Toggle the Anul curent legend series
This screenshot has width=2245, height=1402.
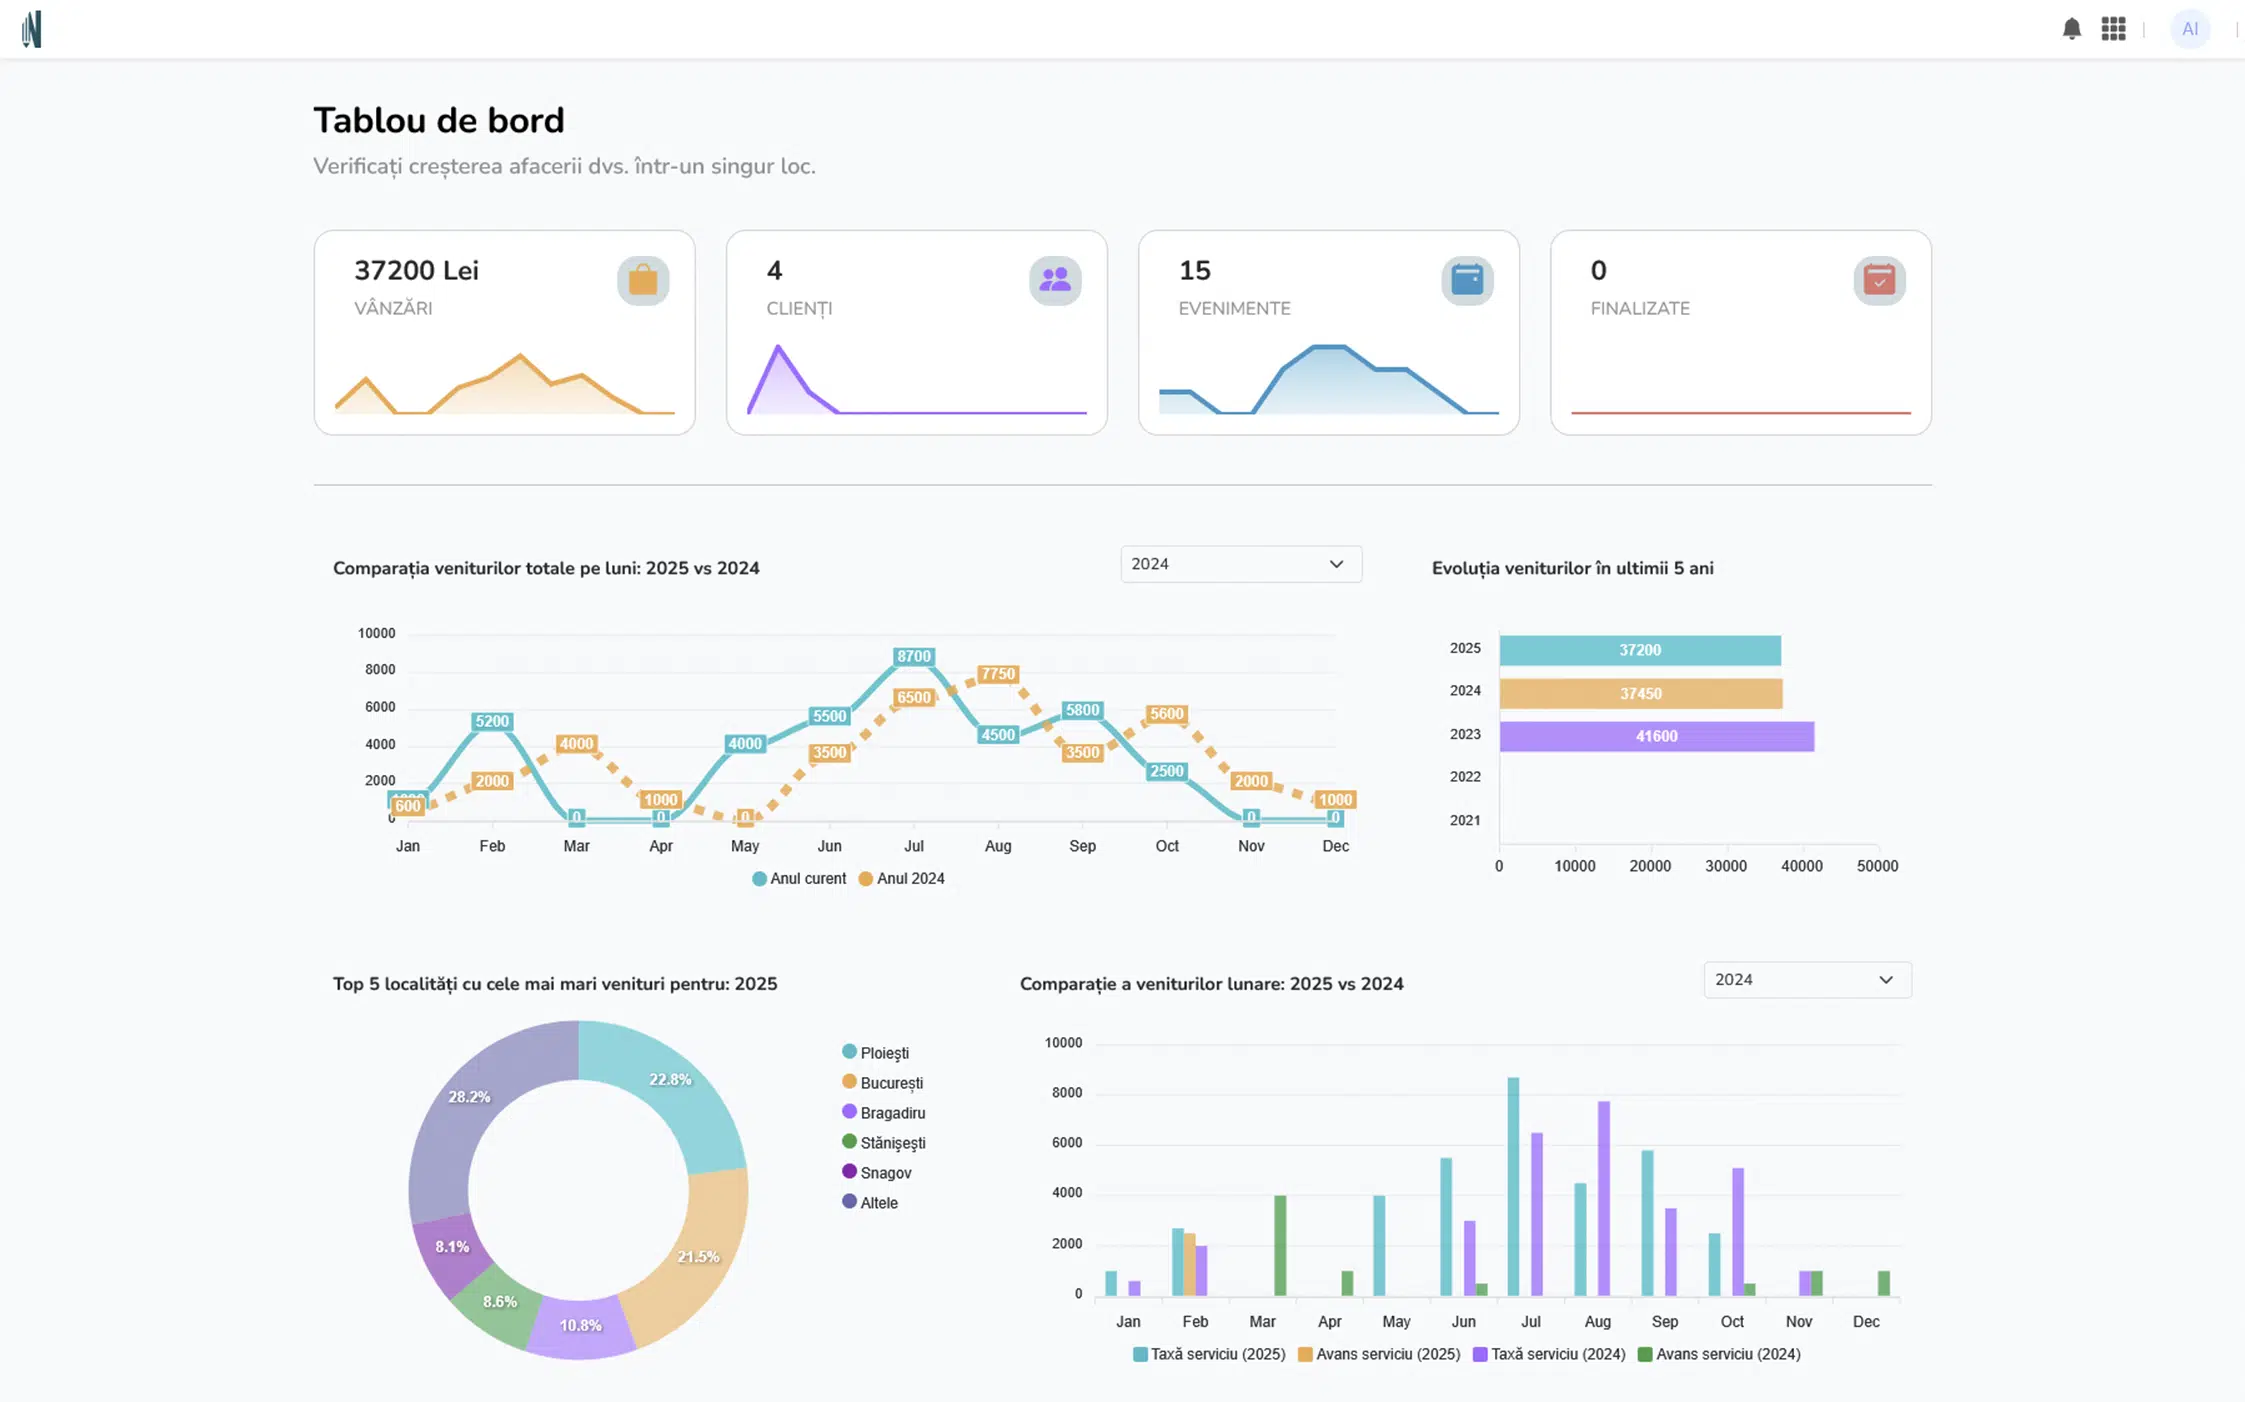[799, 879]
